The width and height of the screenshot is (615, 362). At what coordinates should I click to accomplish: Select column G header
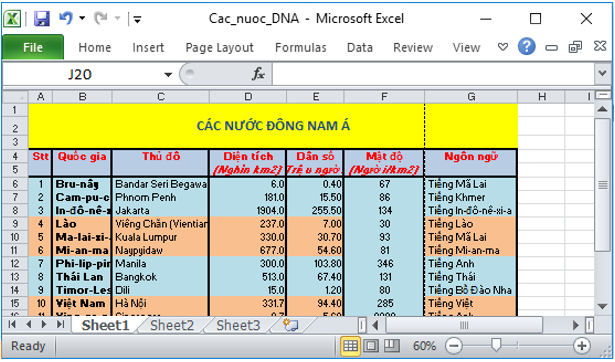tap(471, 97)
